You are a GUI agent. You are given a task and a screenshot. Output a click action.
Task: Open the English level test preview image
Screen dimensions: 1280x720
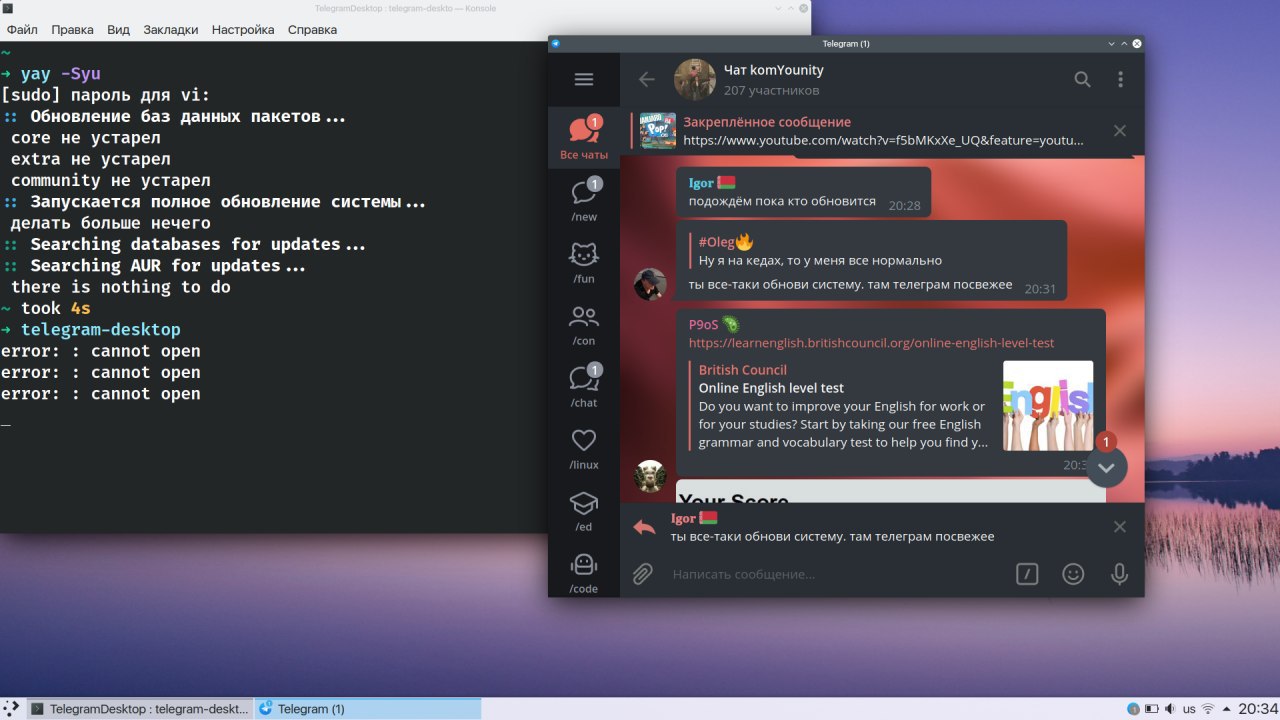[x=1048, y=405]
